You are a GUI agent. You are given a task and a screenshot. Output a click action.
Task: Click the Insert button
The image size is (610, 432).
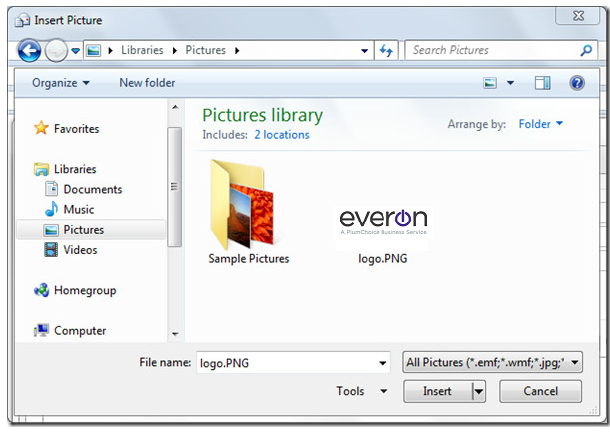(437, 391)
